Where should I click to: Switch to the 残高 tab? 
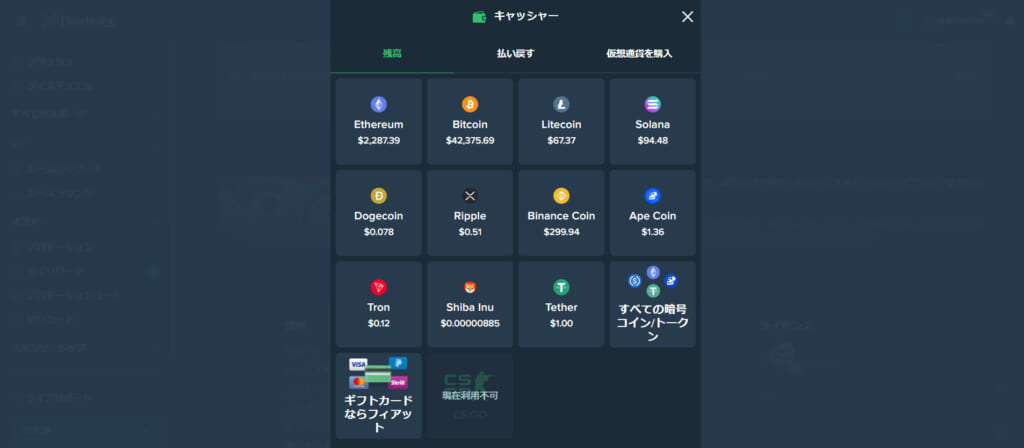(392, 54)
